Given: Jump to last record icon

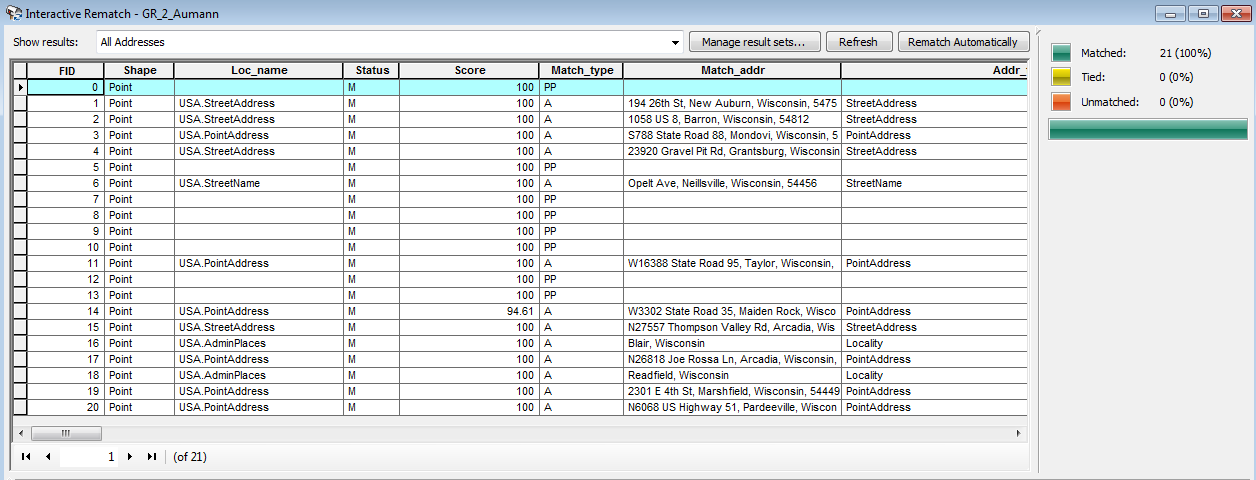Looking at the screenshot, I should coord(152,456).
